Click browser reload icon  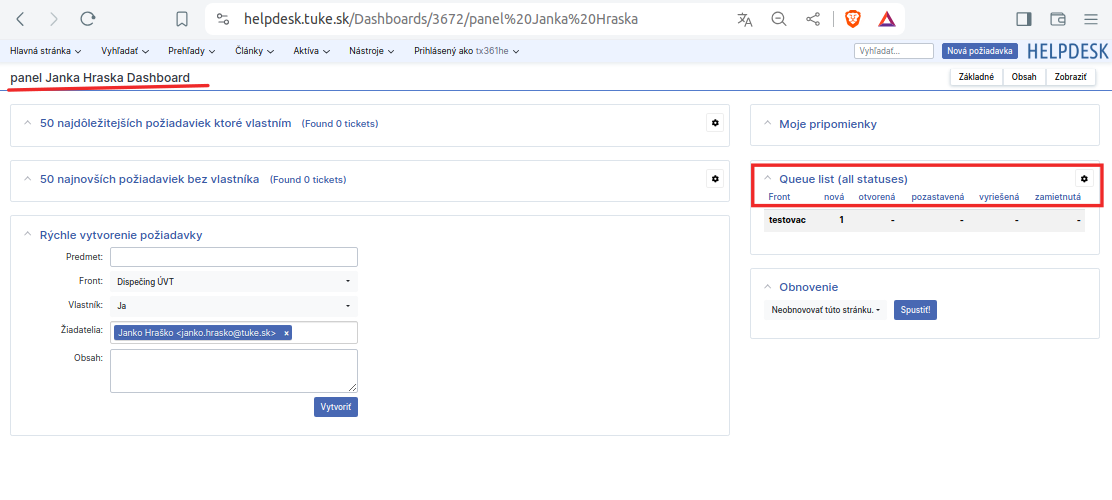point(88,19)
